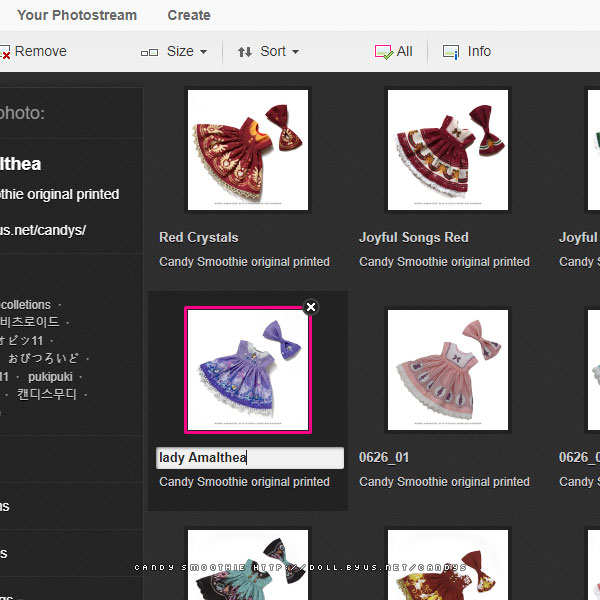Click the Remove photo icon
600x600 pixels.
point(5,52)
